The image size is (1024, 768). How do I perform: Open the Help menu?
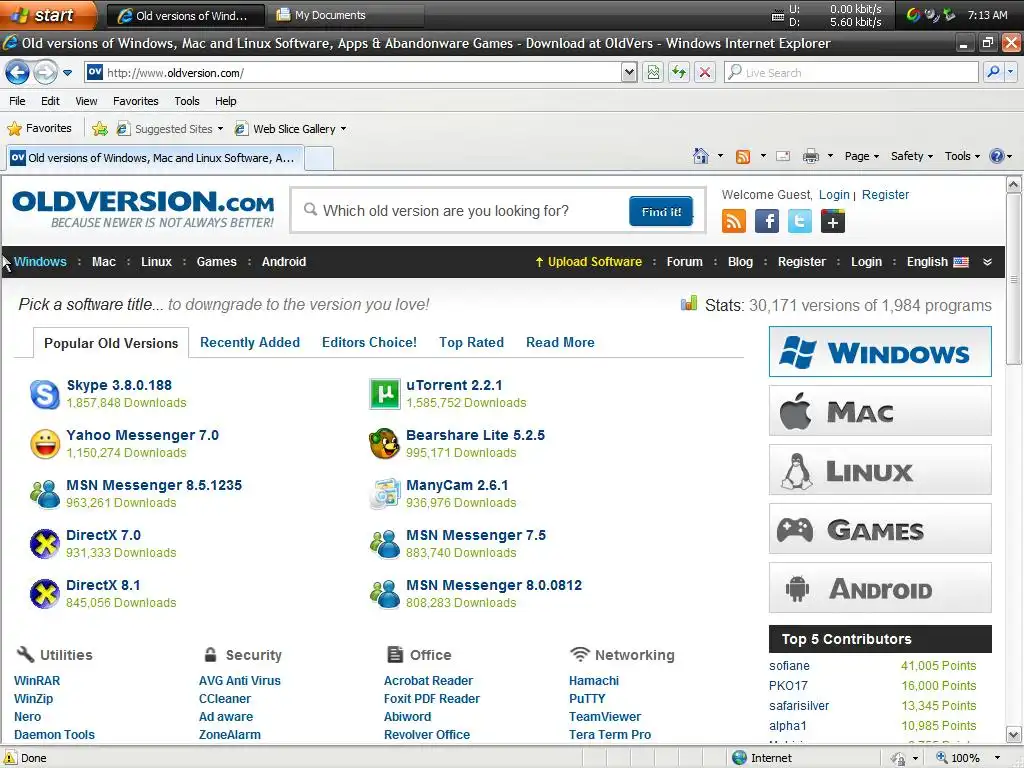[x=226, y=101]
